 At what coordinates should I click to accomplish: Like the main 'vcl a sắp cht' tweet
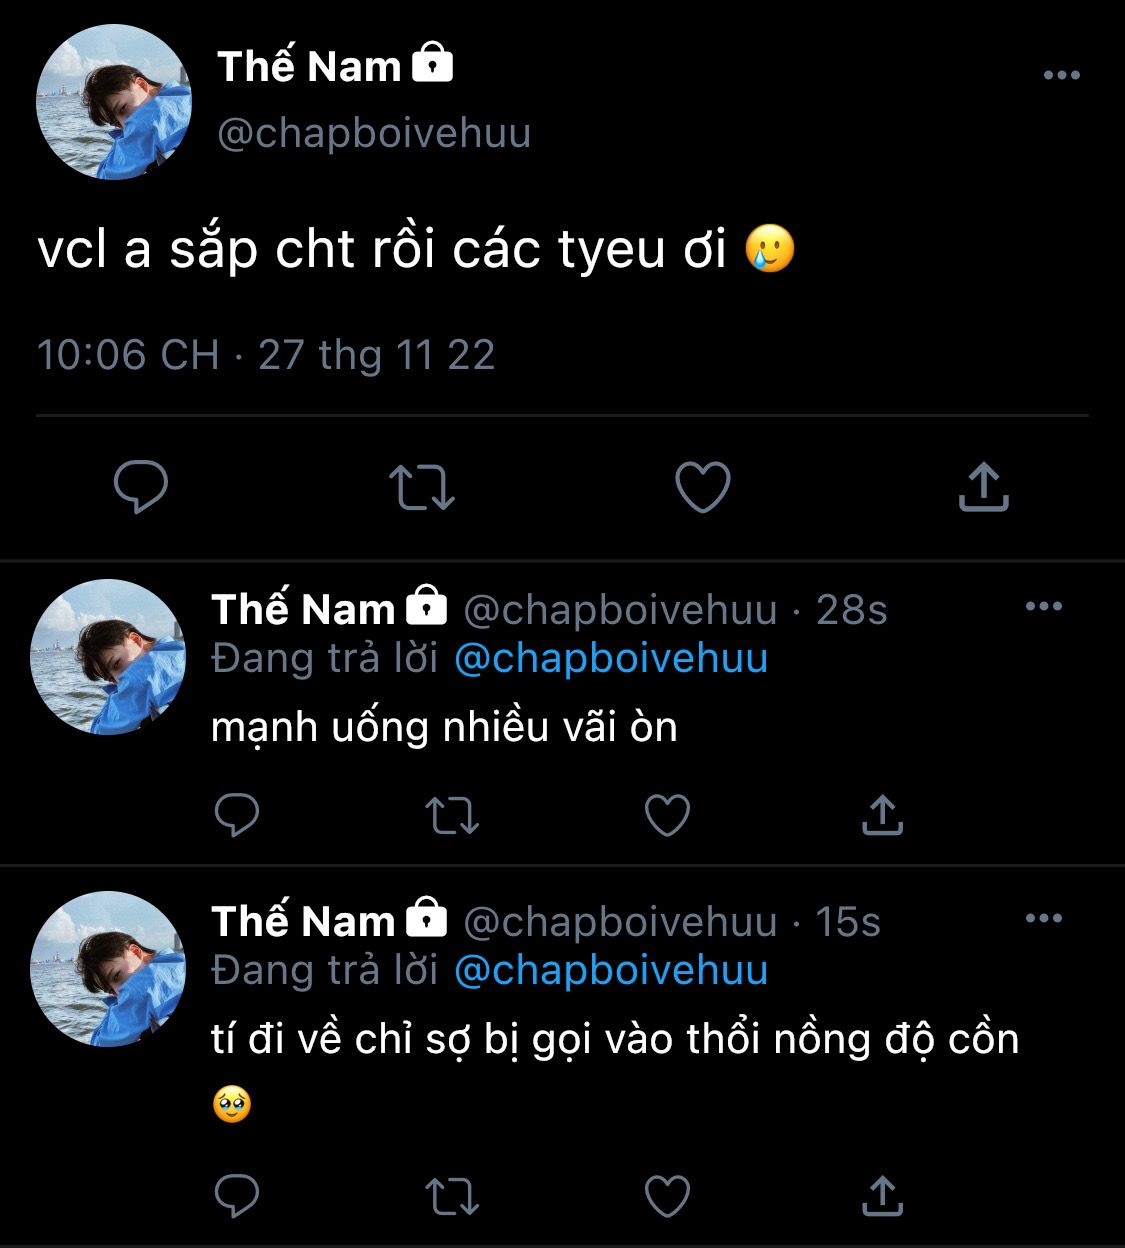tap(703, 487)
